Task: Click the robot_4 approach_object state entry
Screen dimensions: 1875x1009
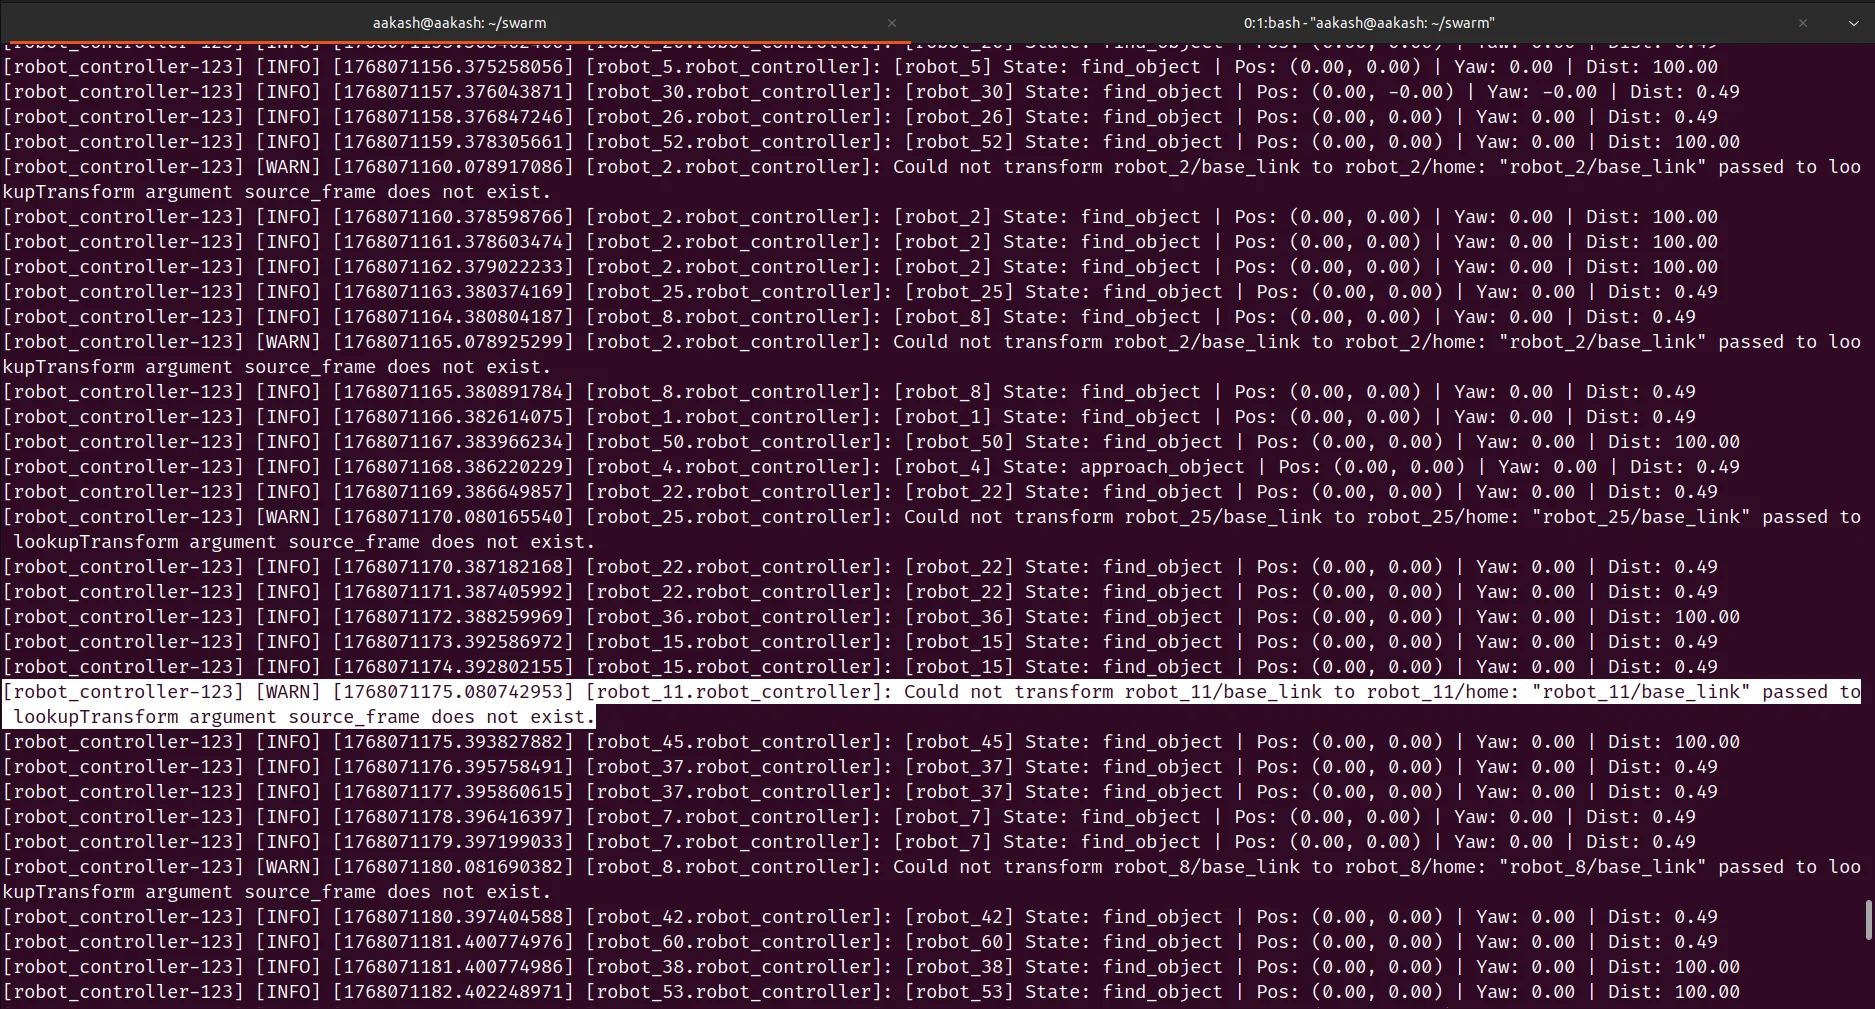Action: click(x=1160, y=466)
